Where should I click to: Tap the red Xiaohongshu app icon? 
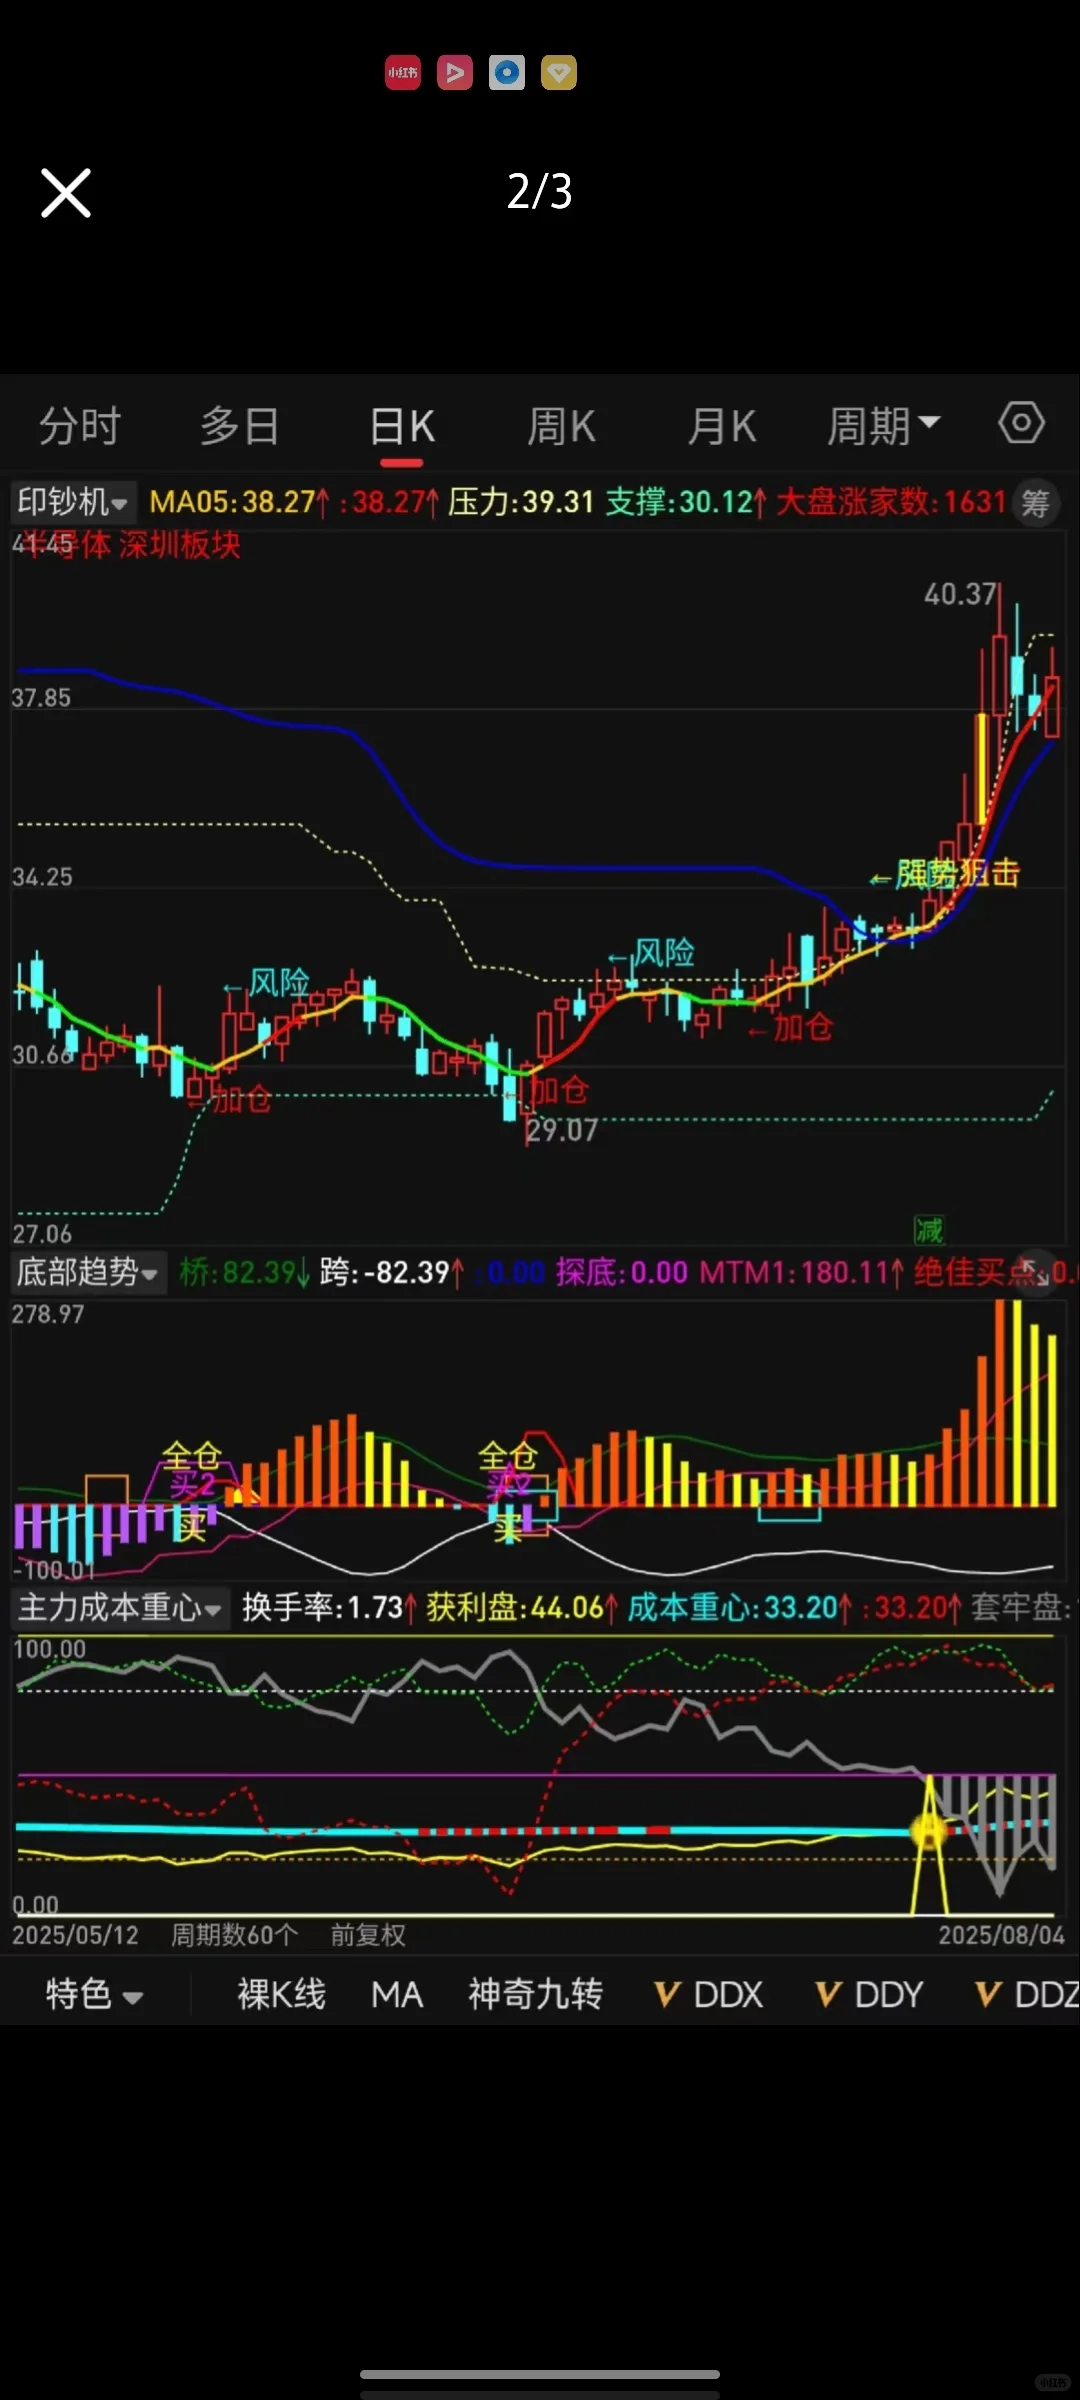[403, 73]
